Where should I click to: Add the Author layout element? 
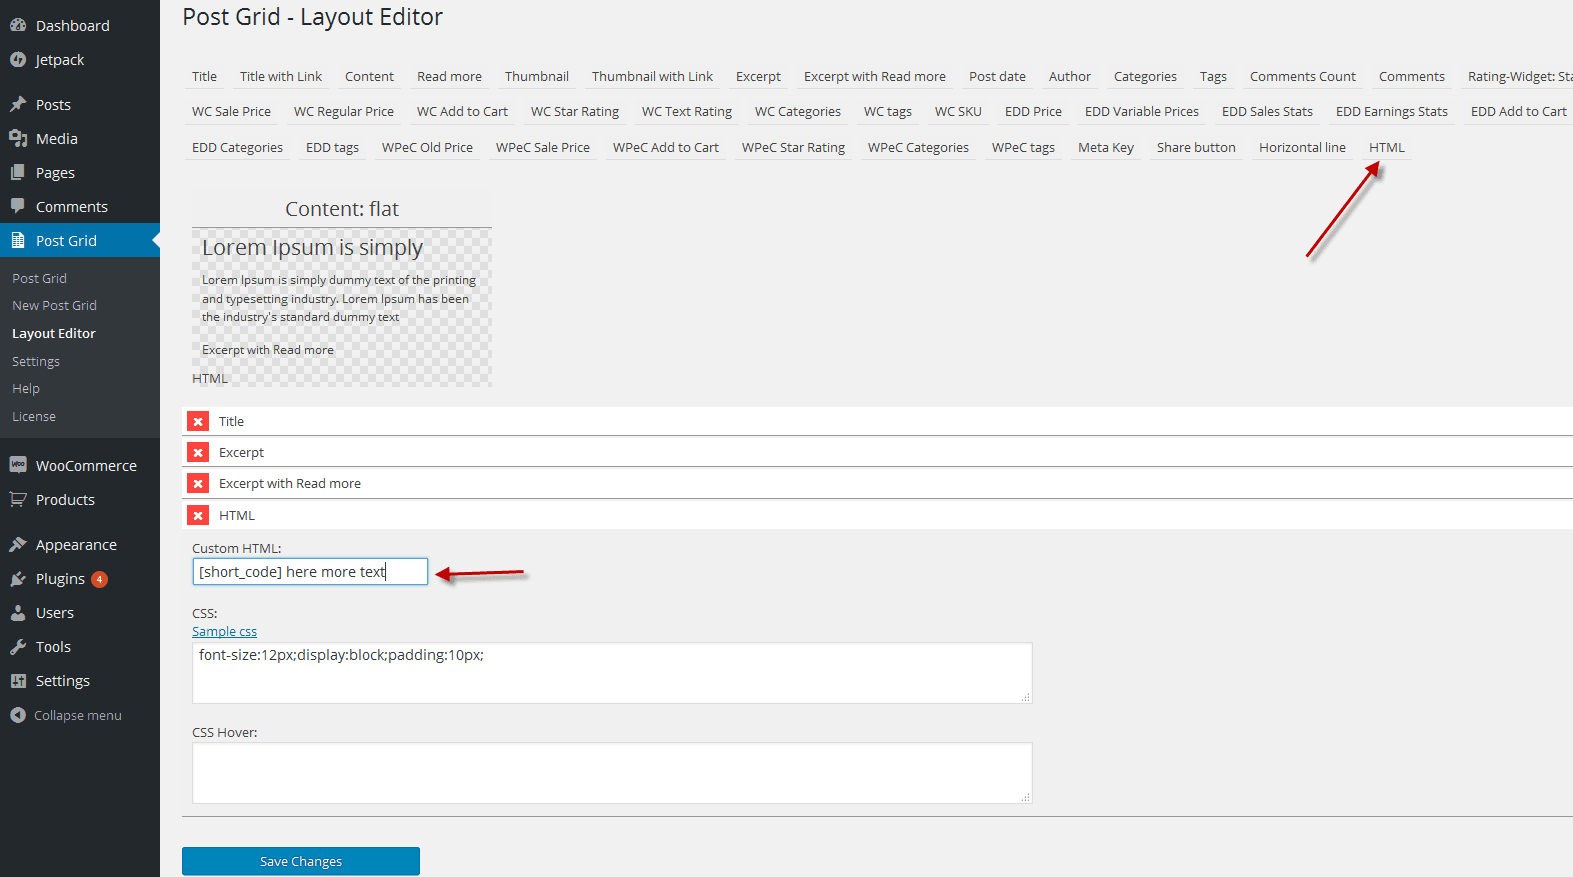click(x=1070, y=77)
